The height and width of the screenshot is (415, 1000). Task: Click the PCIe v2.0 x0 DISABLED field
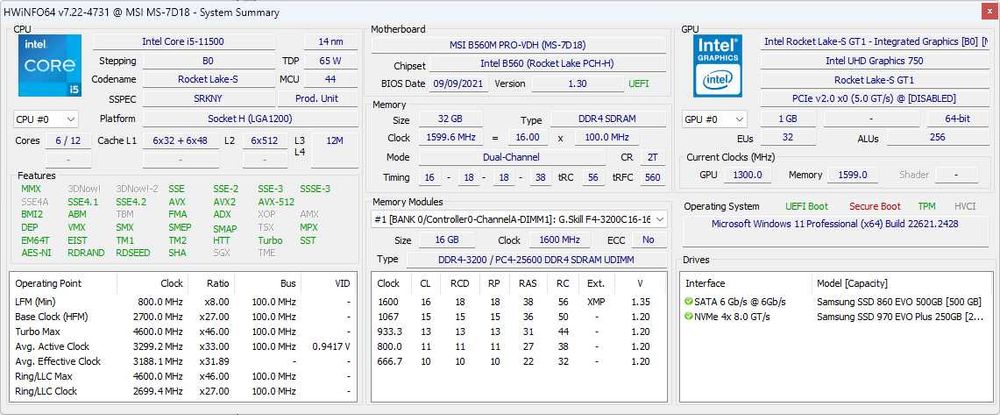pos(874,99)
